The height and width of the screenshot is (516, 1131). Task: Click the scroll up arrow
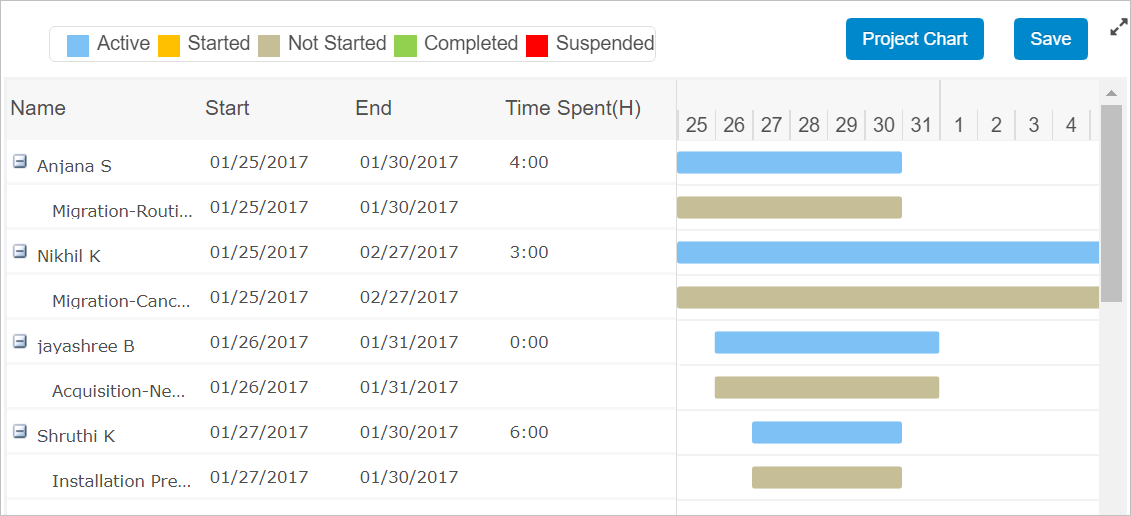pos(1110,94)
